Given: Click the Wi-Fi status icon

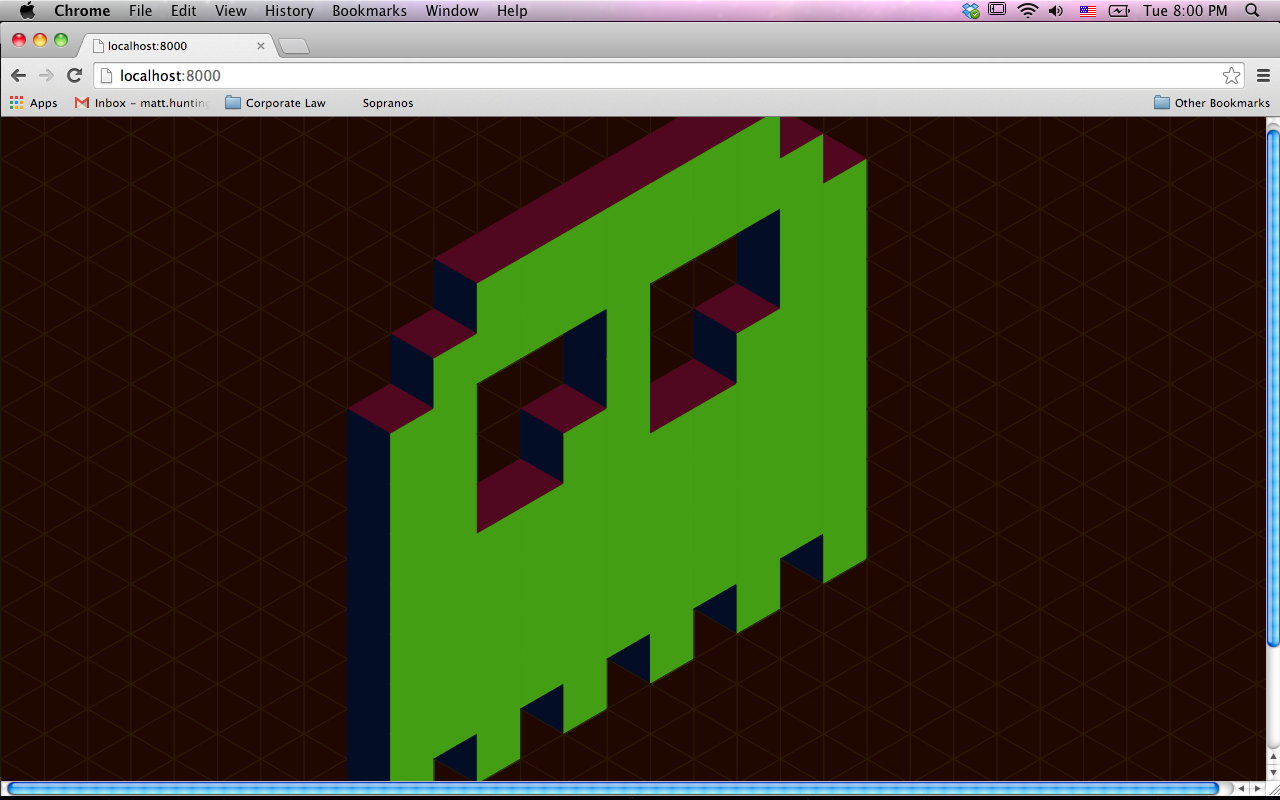Looking at the screenshot, I should pyautogui.click(x=1027, y=11).
